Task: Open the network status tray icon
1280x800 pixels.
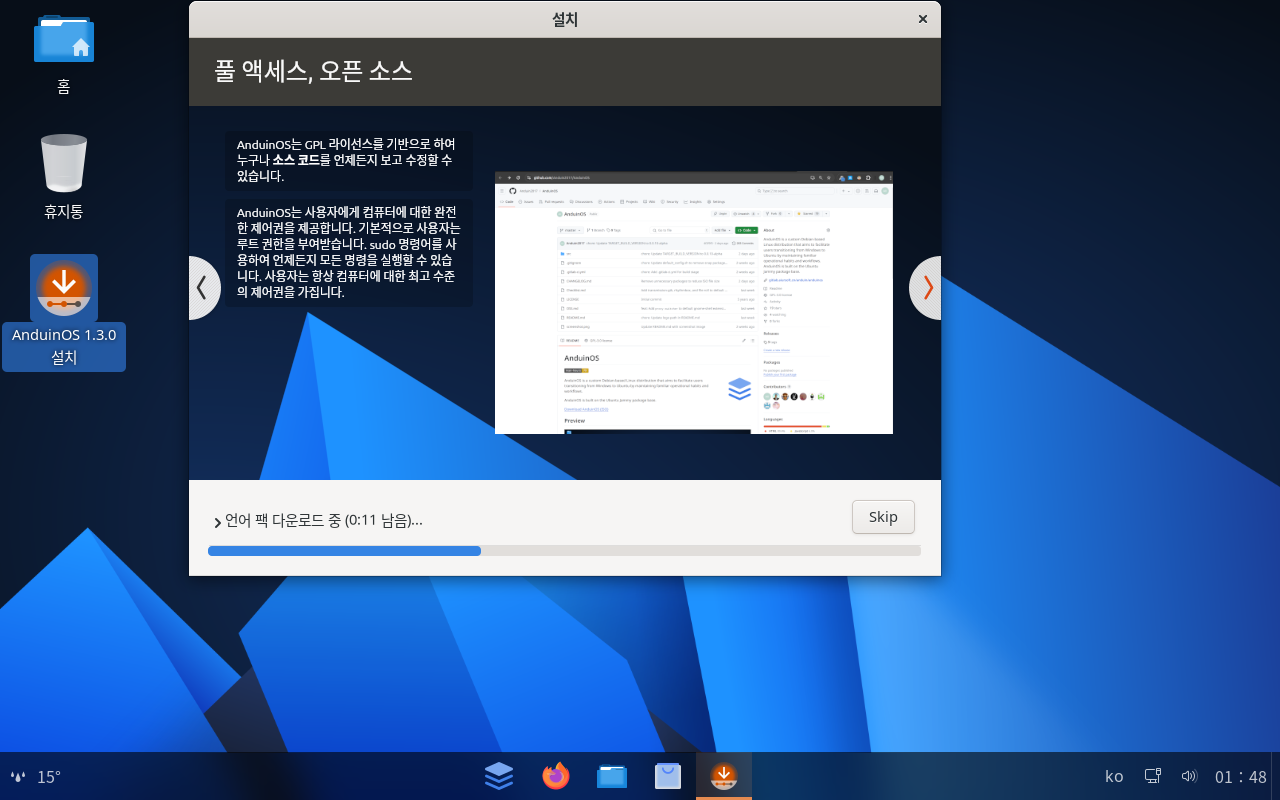Action: pyautogui.click(x=1153, y=776)
